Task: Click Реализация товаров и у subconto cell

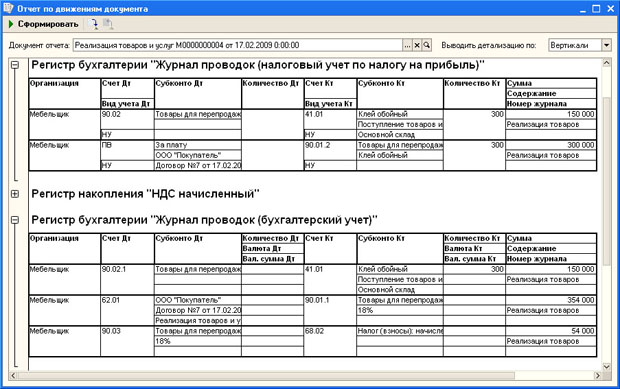Action: (x=198, y=321)
